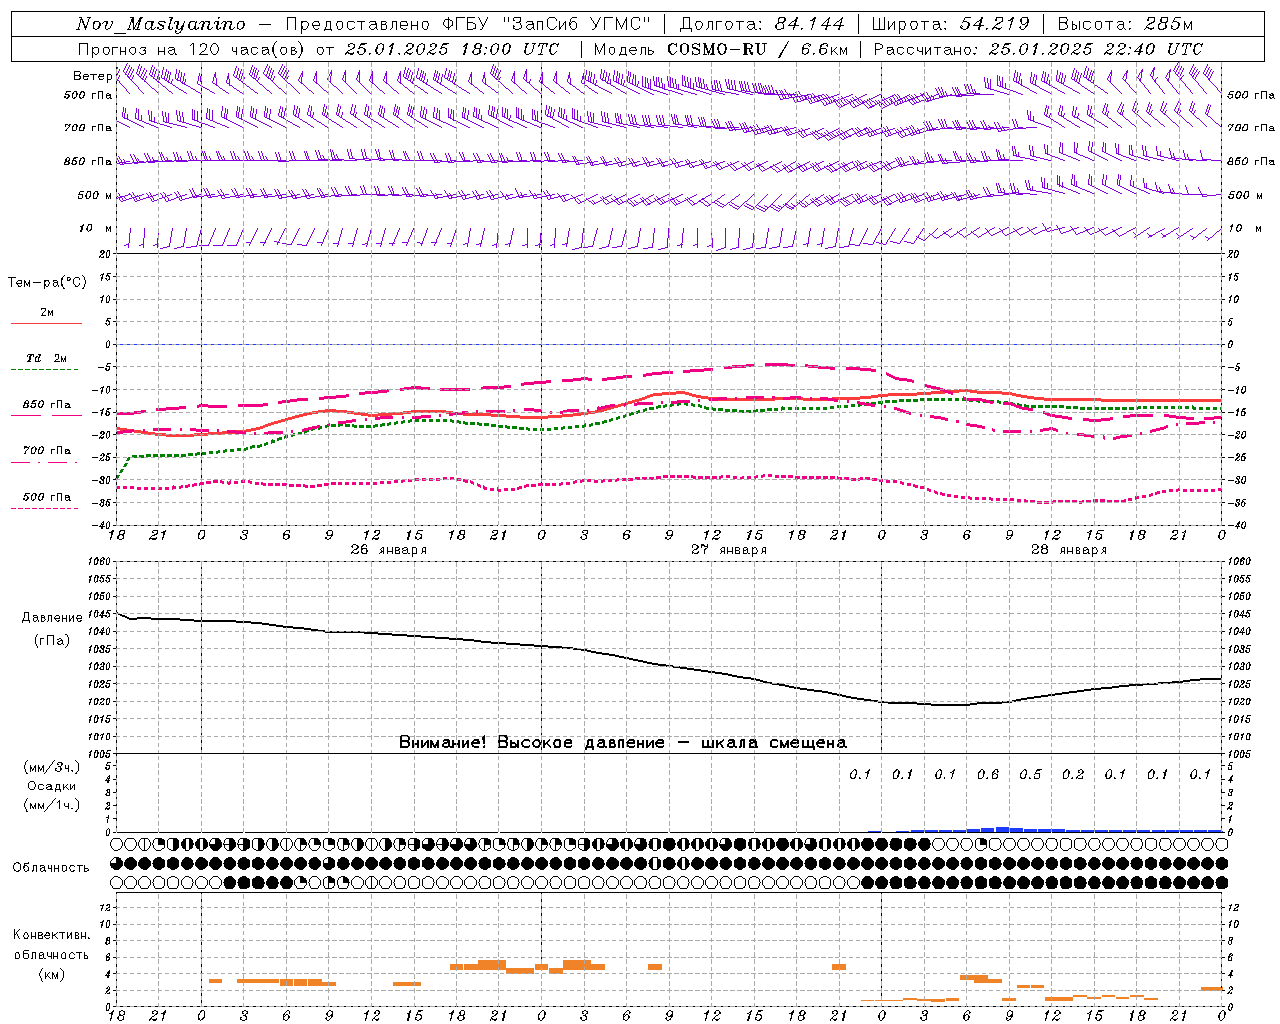Click the Td 2м legend label
1280x1024 pixels.
[x=46, y=358]
